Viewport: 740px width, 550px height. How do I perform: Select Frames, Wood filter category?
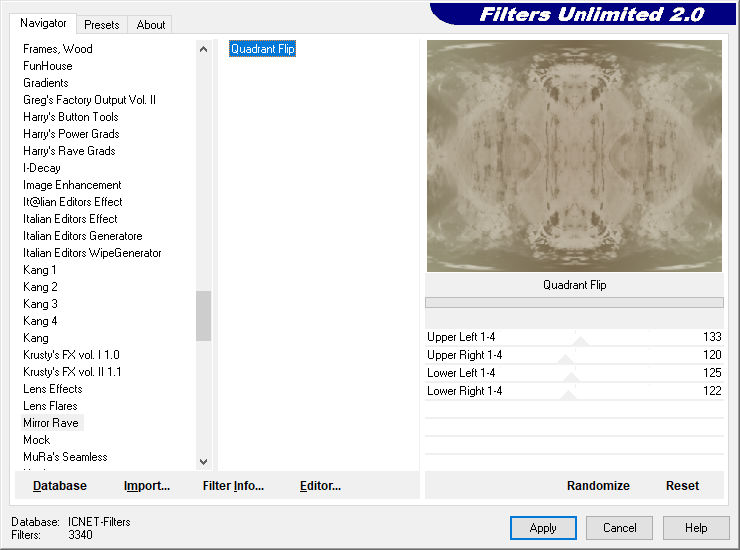(x=58, y=49)
